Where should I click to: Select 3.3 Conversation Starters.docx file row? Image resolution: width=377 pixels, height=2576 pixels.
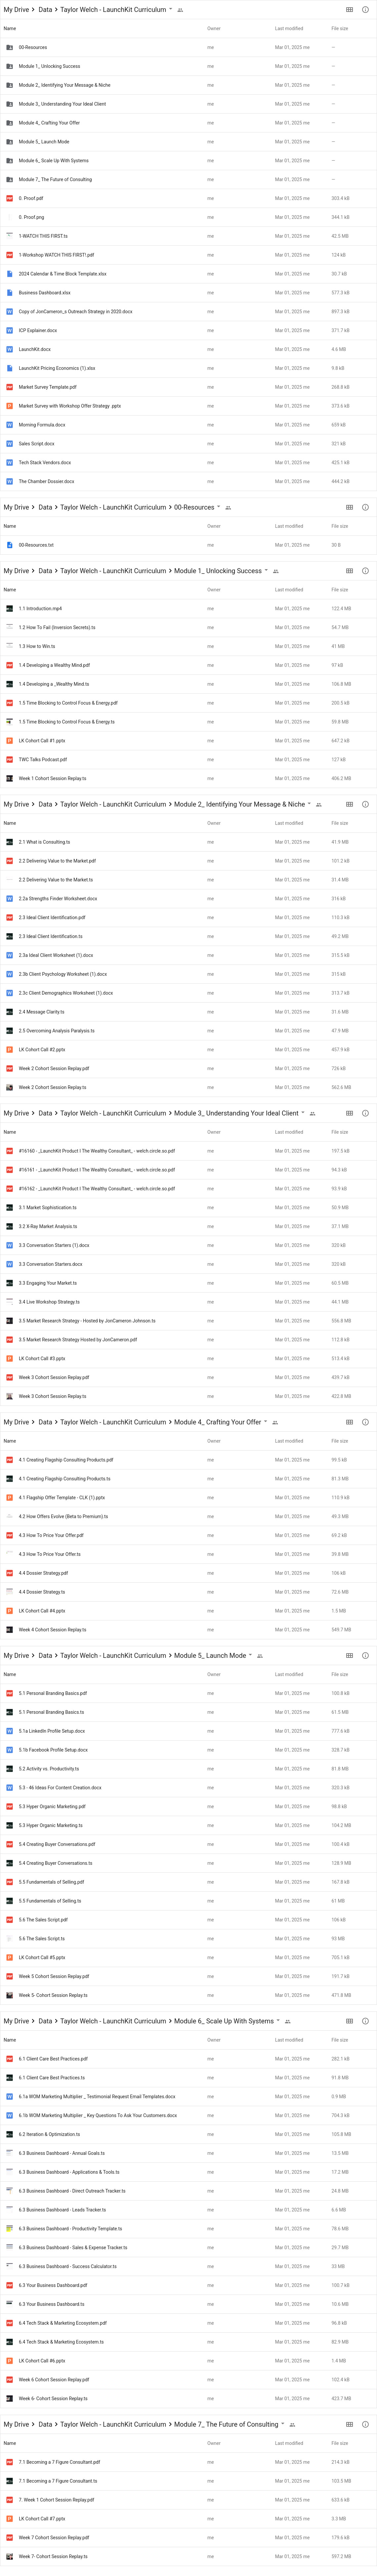click(188, 1264)
